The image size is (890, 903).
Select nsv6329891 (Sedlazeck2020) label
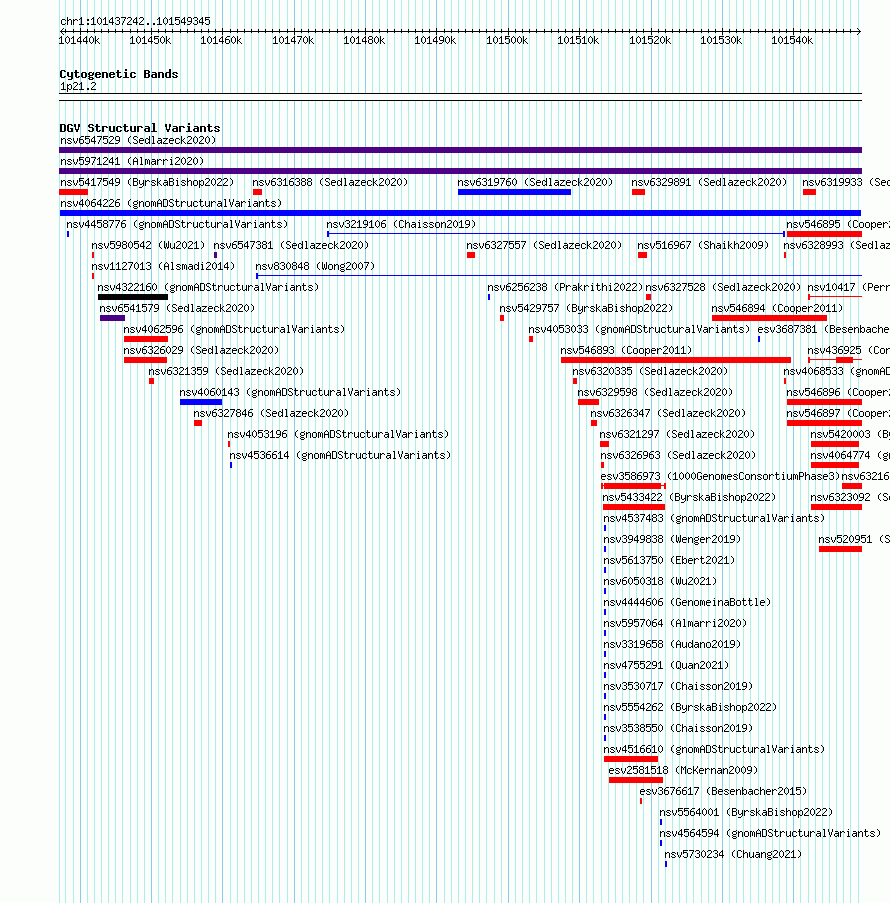(709, 182)
